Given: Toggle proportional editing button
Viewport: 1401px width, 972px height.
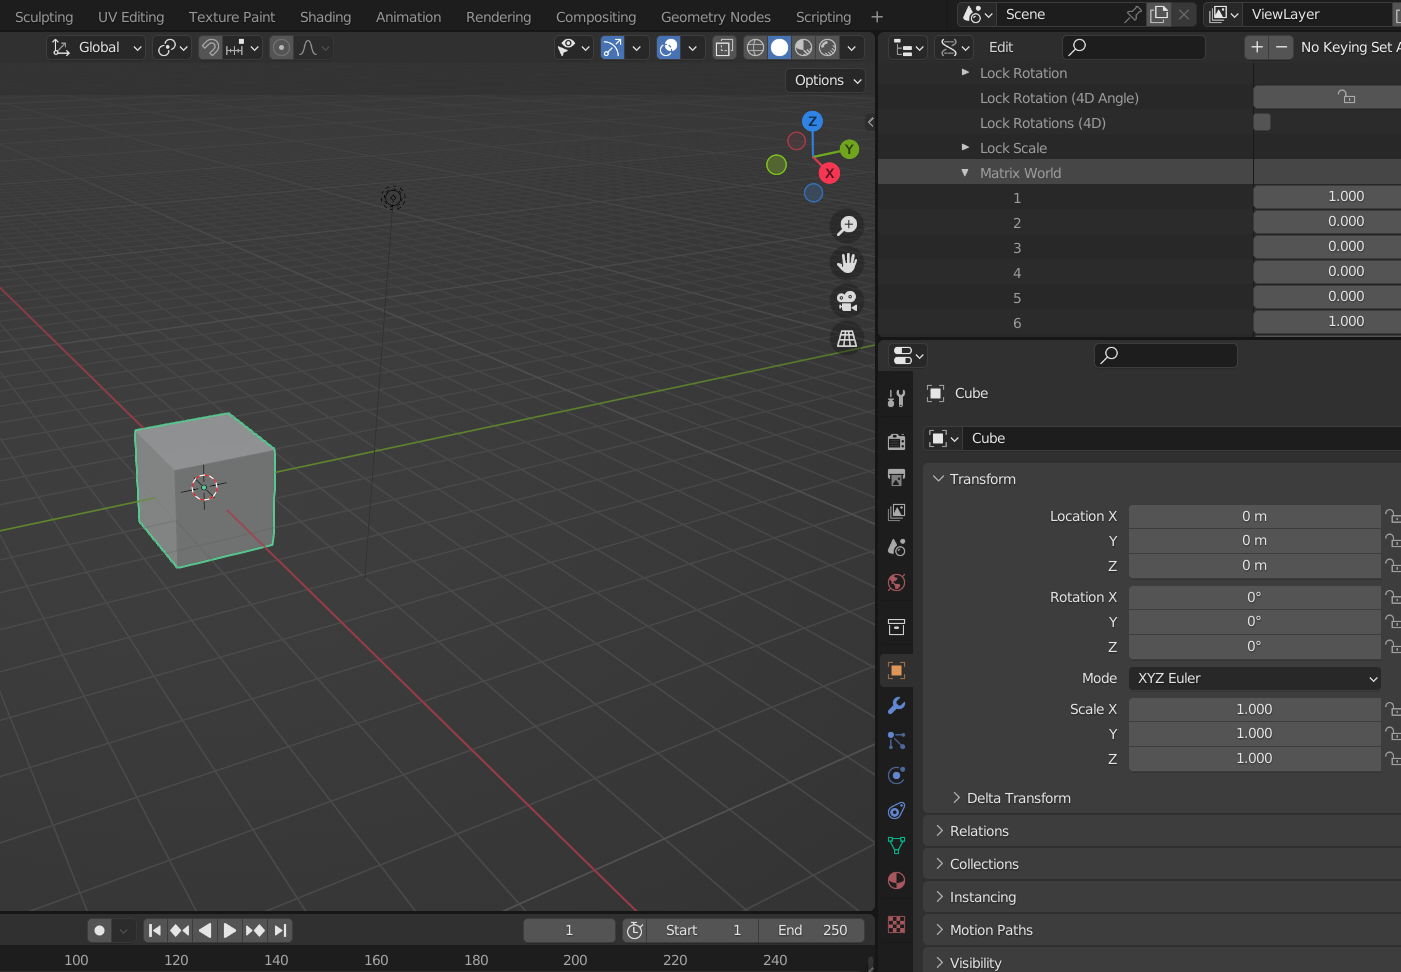Looking at the screenshot, I should [282, 48].
